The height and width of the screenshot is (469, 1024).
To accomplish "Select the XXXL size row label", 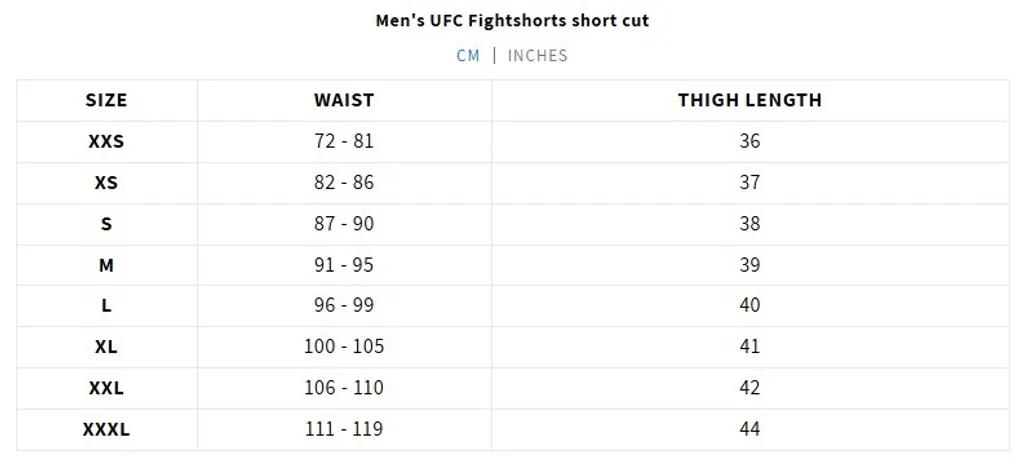I will pos(106,430).
